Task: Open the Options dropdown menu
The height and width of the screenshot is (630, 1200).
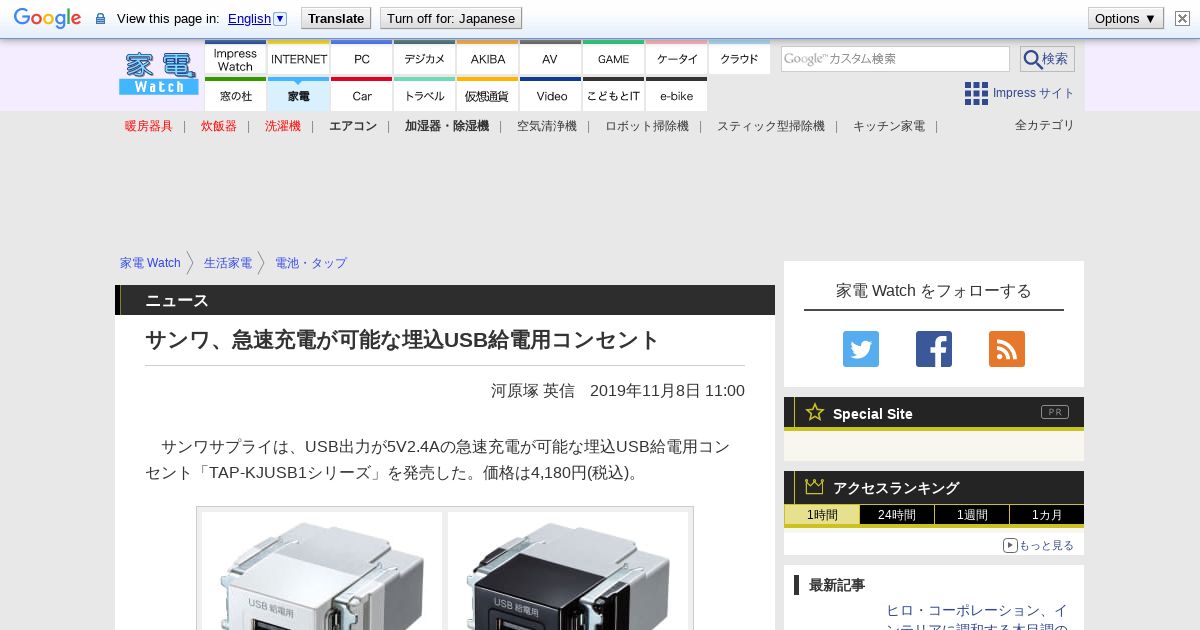Action: tap(1125, 18)
